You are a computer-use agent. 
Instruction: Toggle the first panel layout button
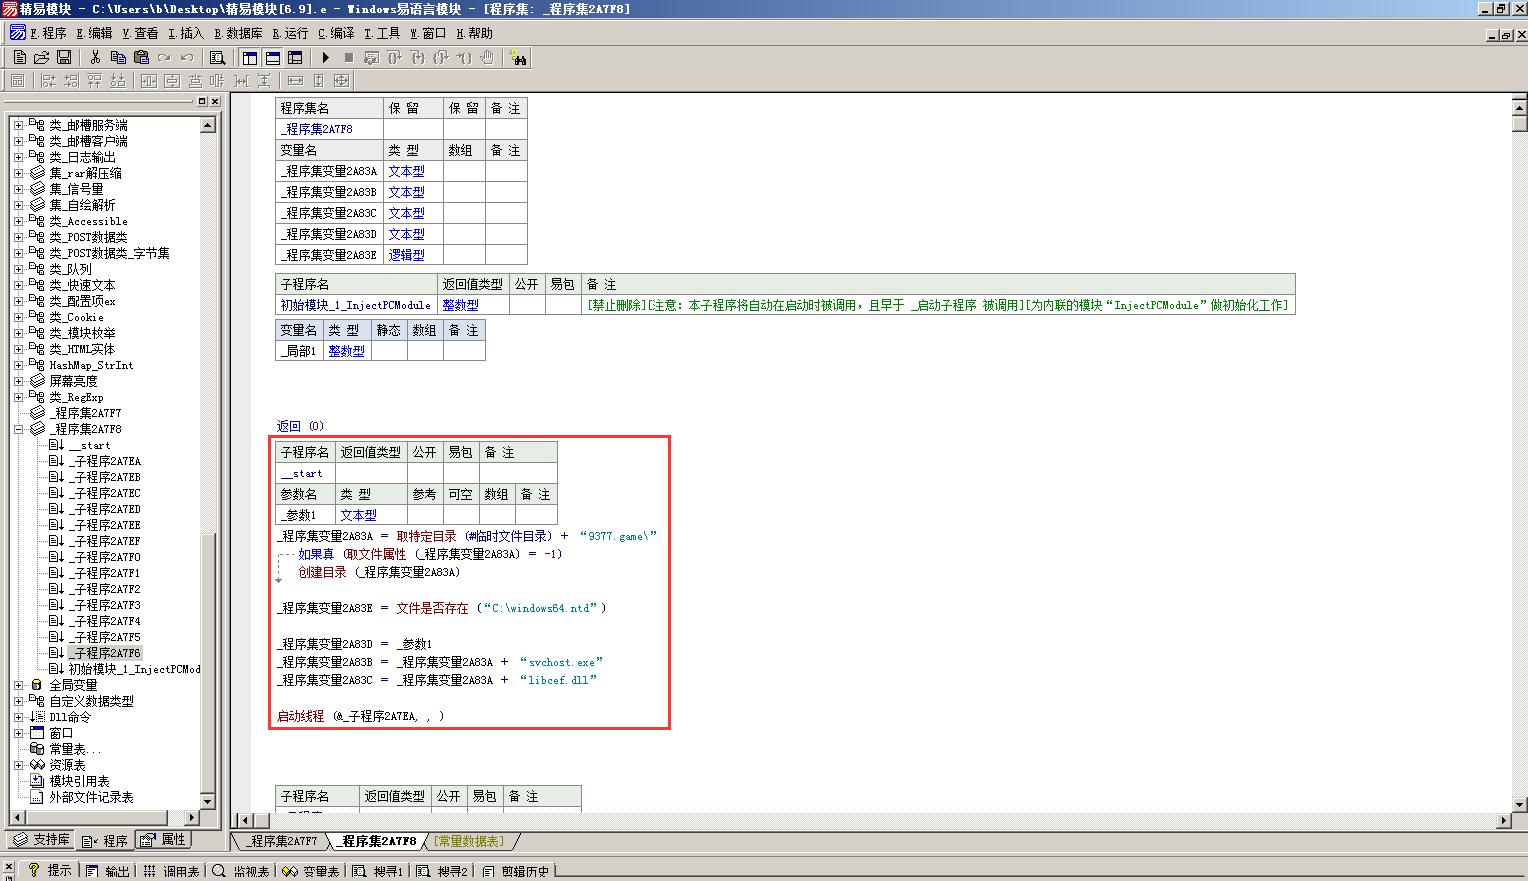(x=250, y=58)
